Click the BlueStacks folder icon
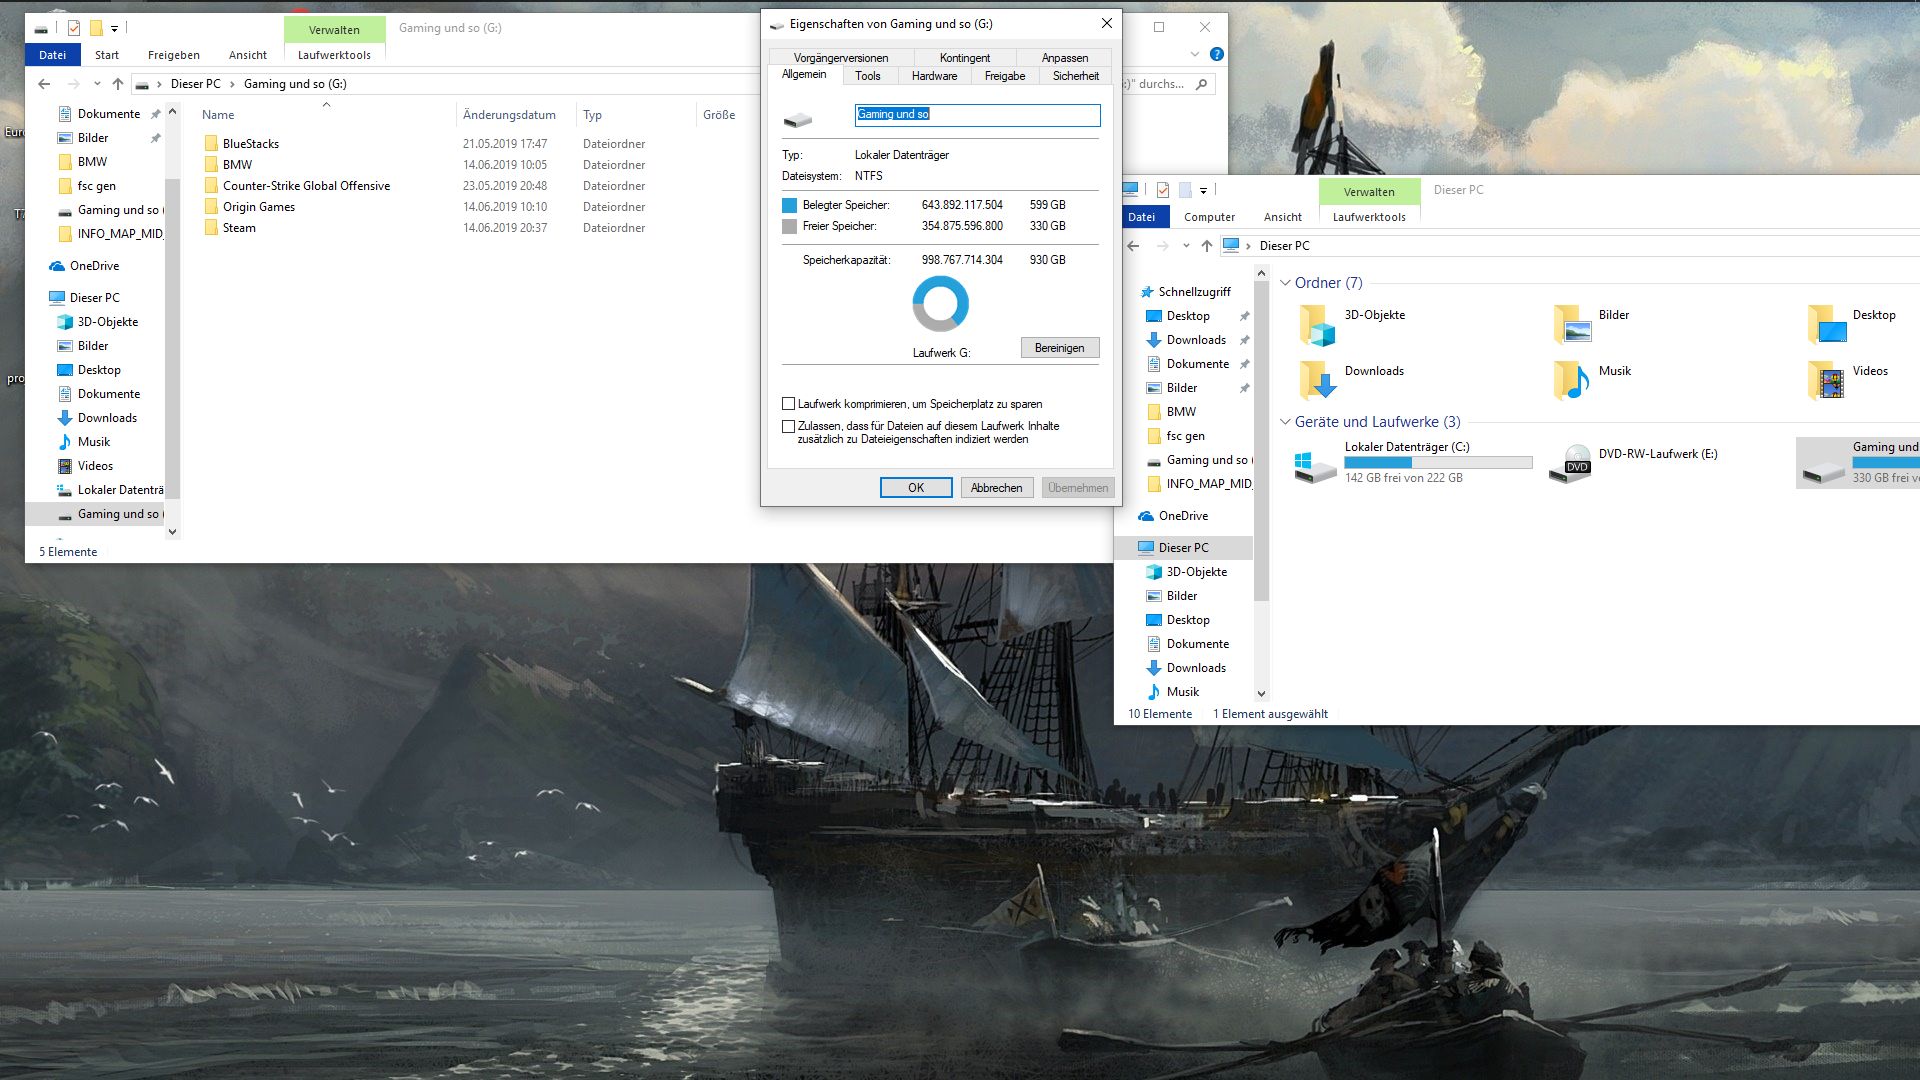The height and width of the screenshot is (1080, 1920). click(211, 144)
